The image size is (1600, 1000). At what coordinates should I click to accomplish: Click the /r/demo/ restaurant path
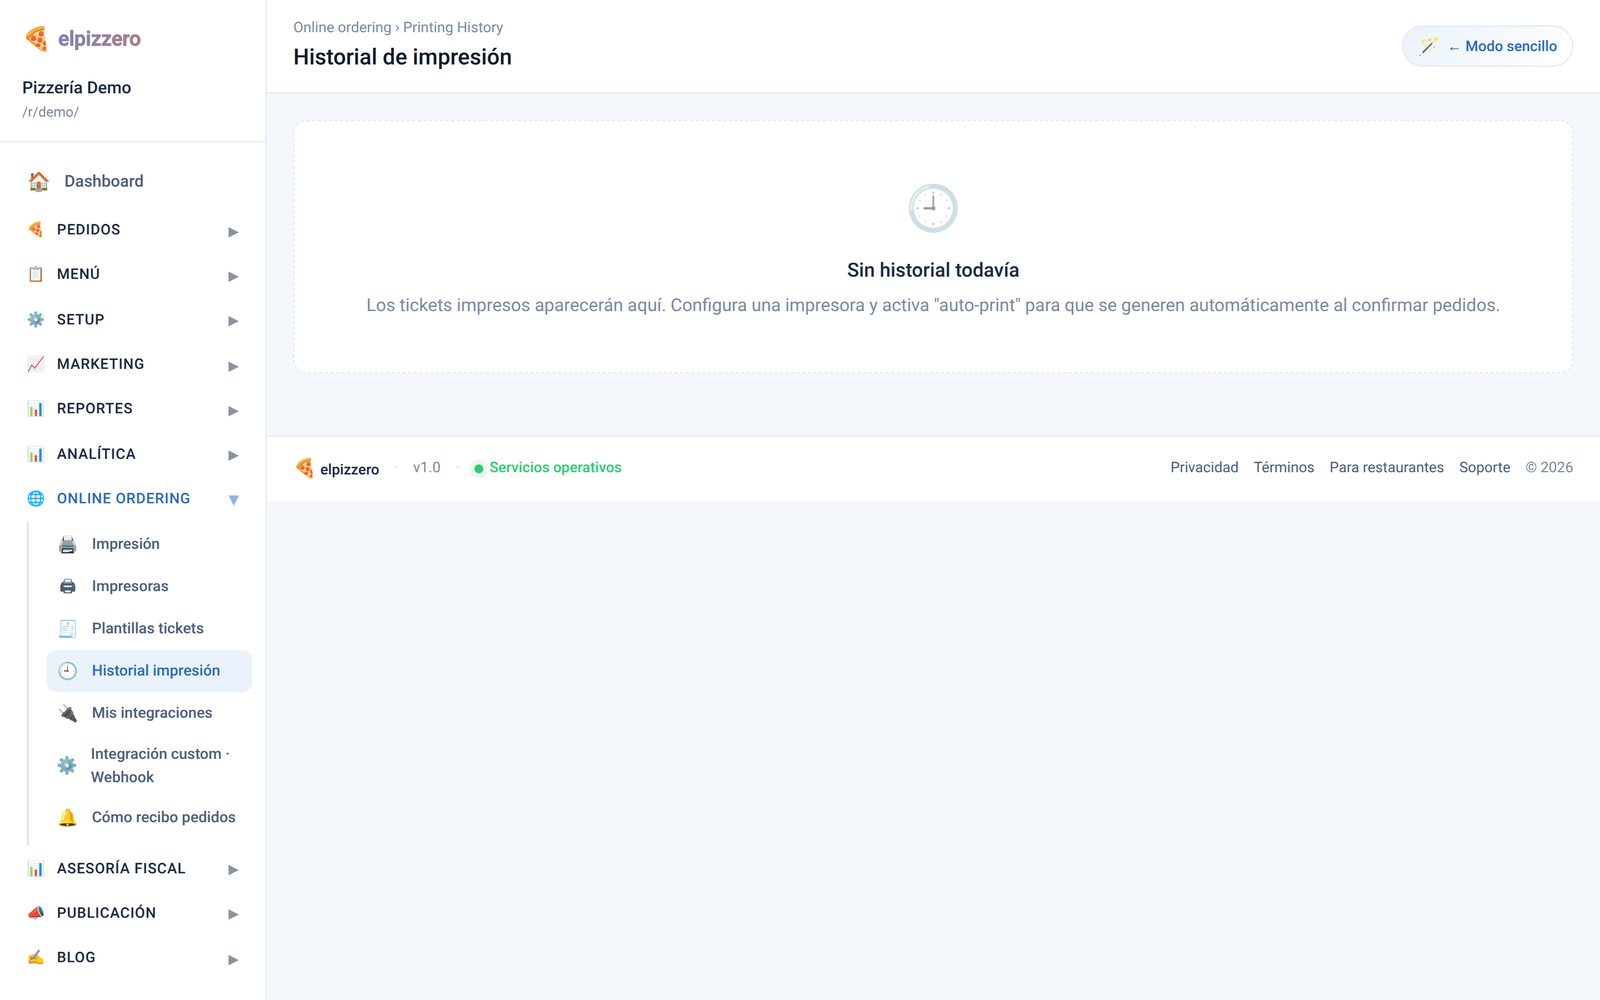coord(50,112)
